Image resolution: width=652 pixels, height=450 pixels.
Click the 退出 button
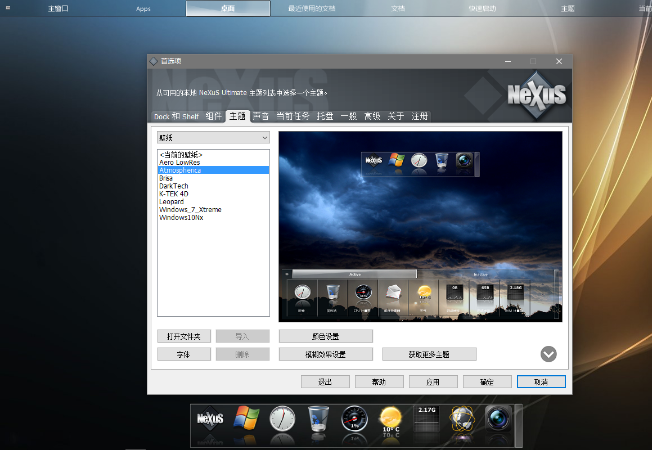coord(325,382)
